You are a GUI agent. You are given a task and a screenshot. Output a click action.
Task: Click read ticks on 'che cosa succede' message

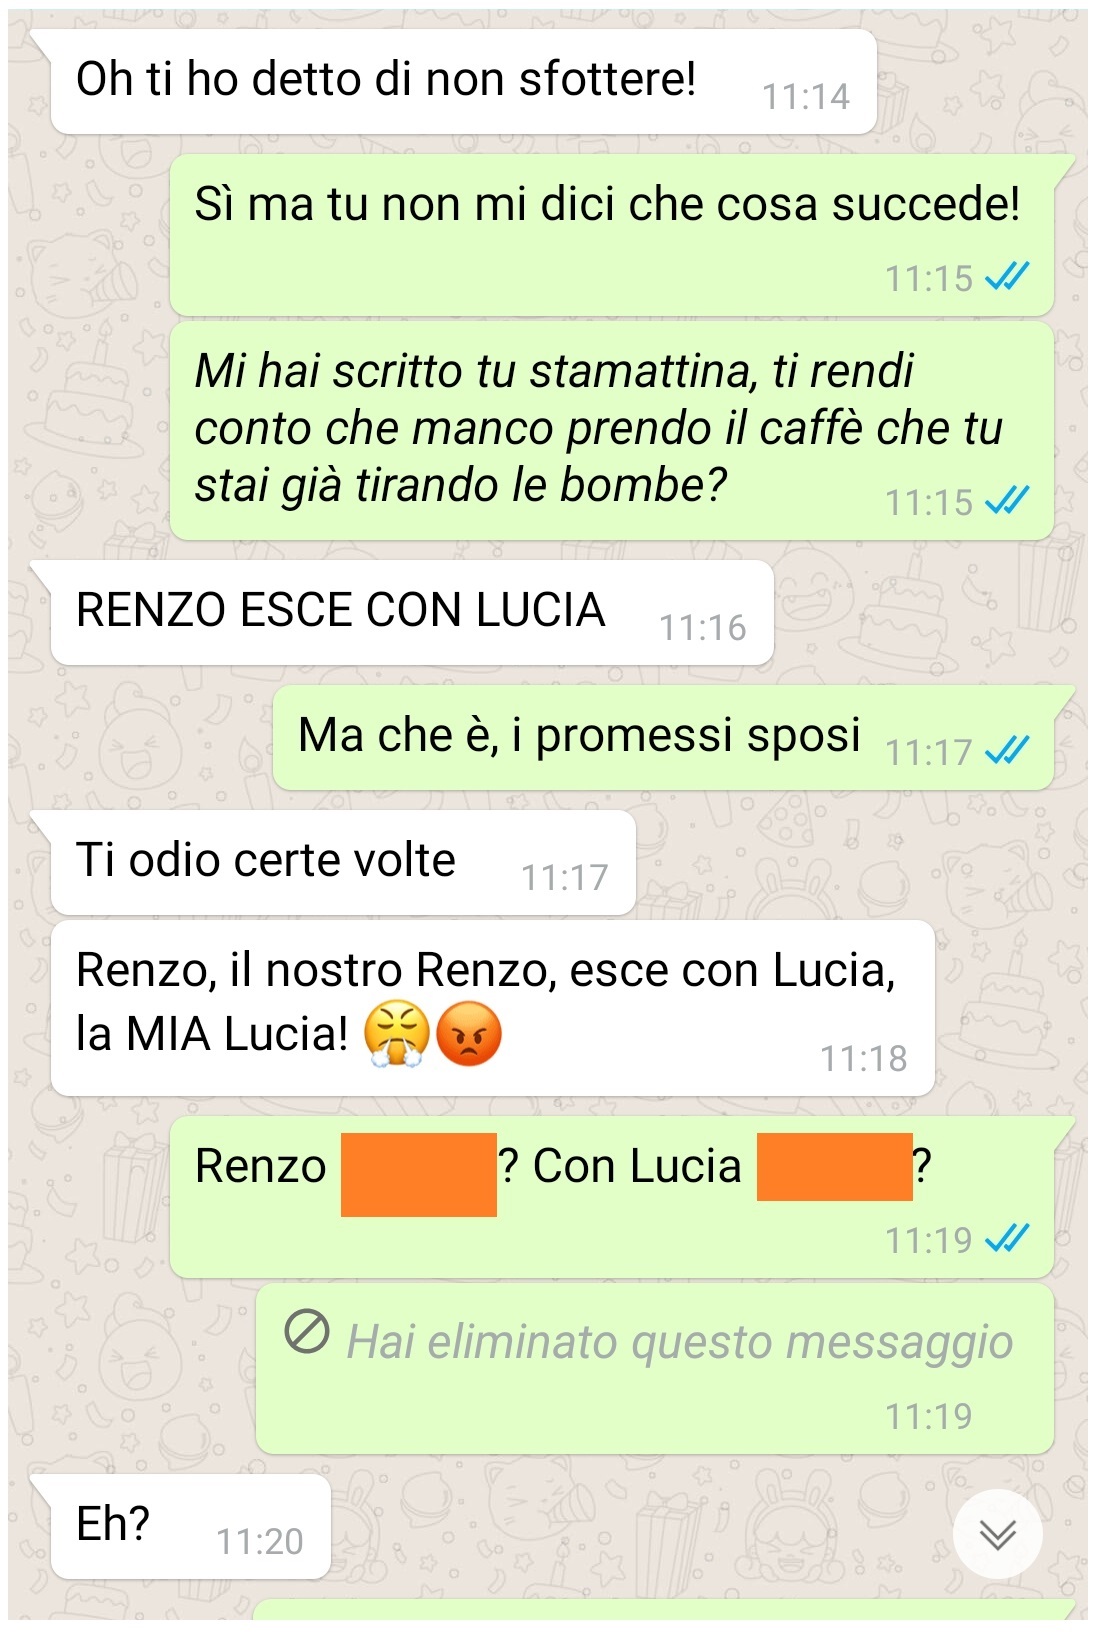(1006, 277)
